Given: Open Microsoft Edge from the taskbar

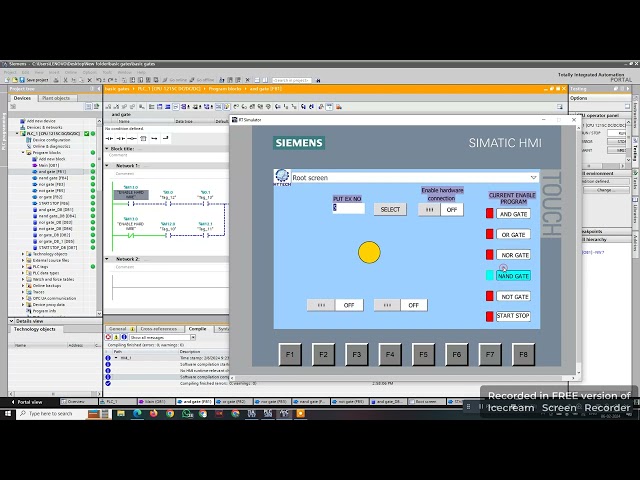Looking at the screenshot, I should (137, 413).
